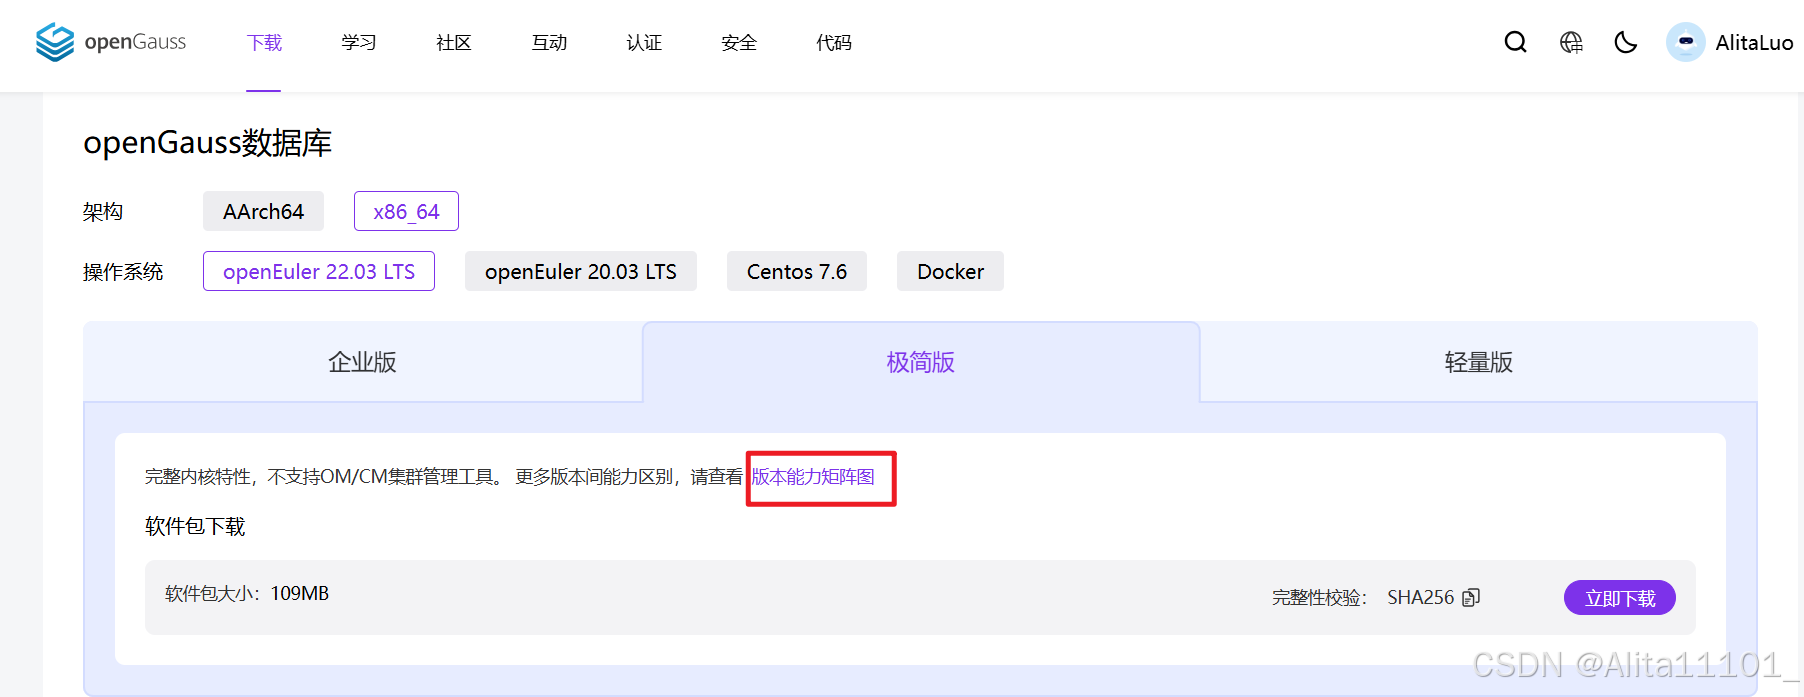
Task: Click the 软件包下载 heading
Action: 195,527
